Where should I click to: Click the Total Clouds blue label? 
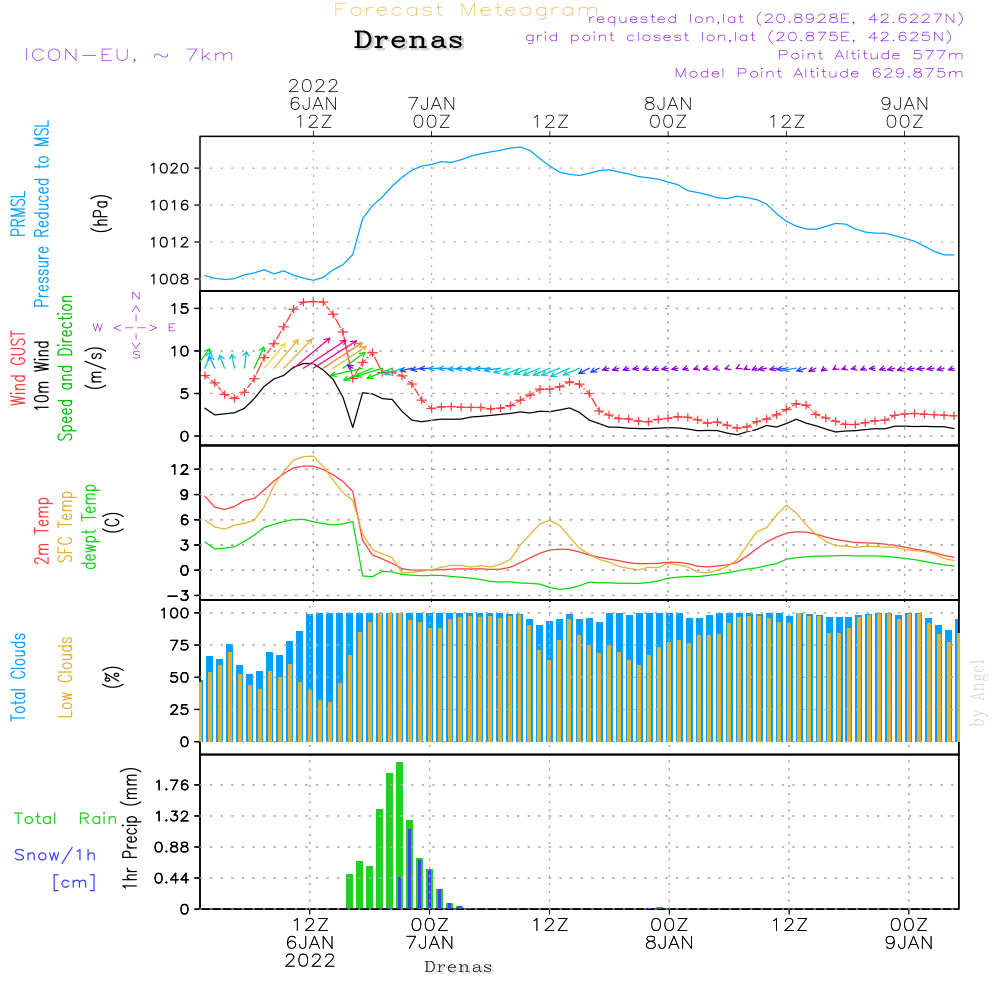pyautogui.click(x=17, y=676)
